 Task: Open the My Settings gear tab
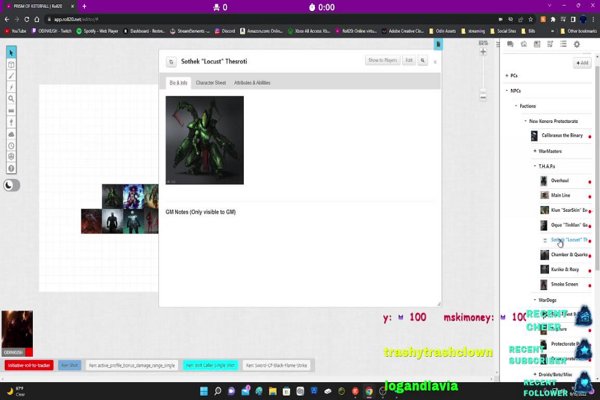click(x=577, y=44)
